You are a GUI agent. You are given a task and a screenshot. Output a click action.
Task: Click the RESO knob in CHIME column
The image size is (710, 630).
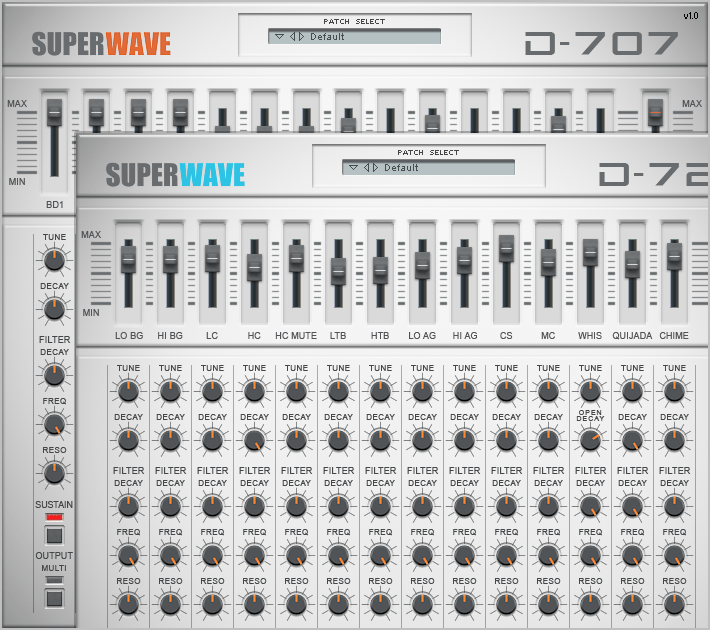click(675, 603)
